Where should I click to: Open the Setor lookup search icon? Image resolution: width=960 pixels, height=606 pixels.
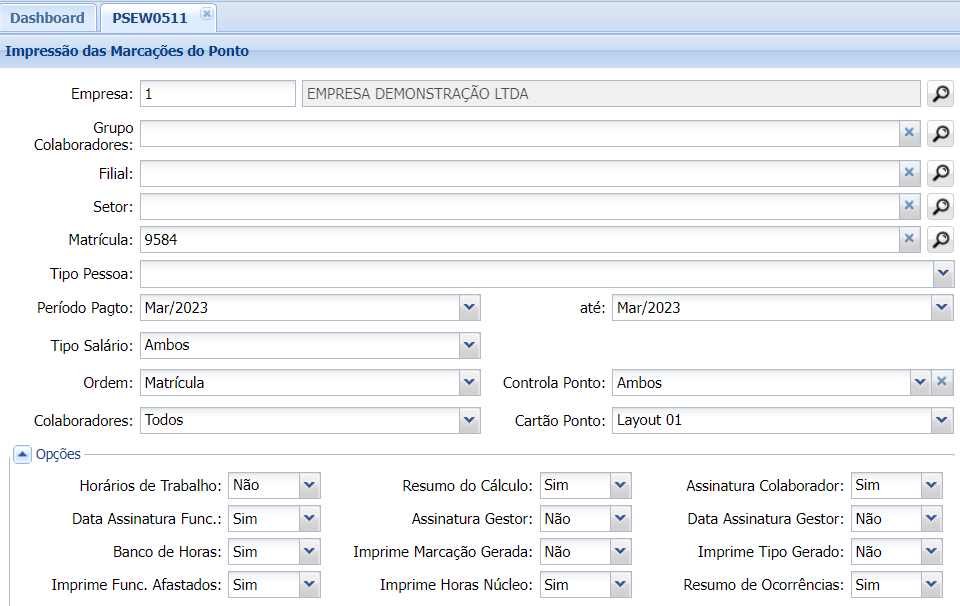(940, 207)
